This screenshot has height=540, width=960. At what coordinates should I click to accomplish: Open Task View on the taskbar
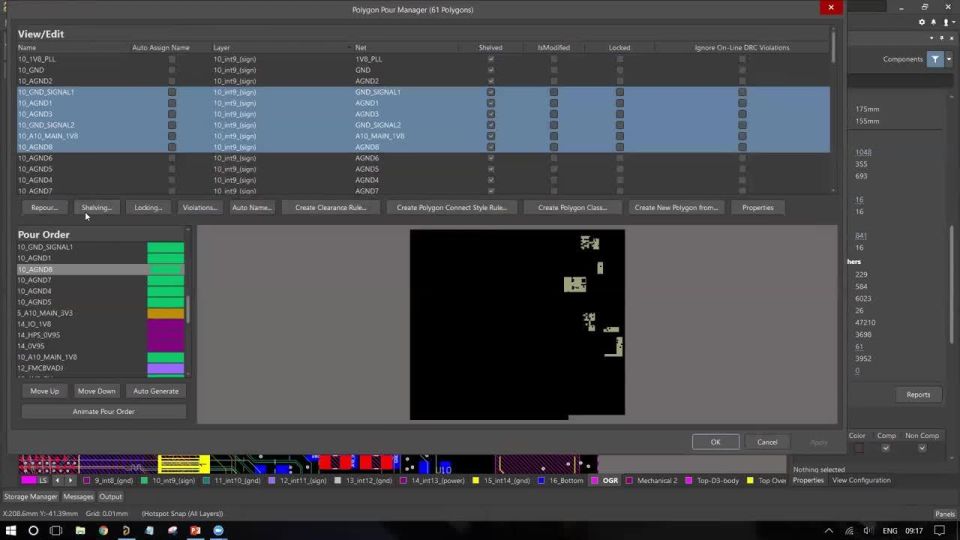tap(56, 530)
